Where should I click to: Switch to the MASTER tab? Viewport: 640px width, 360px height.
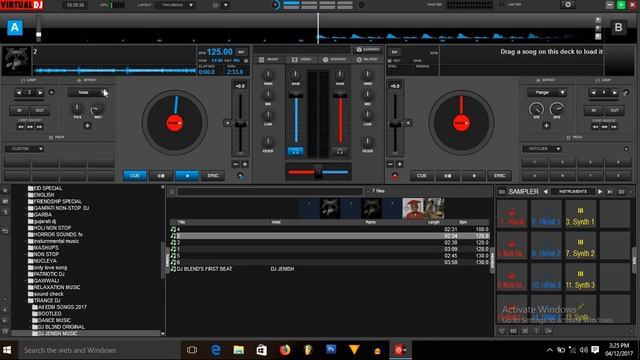[367, 60]
